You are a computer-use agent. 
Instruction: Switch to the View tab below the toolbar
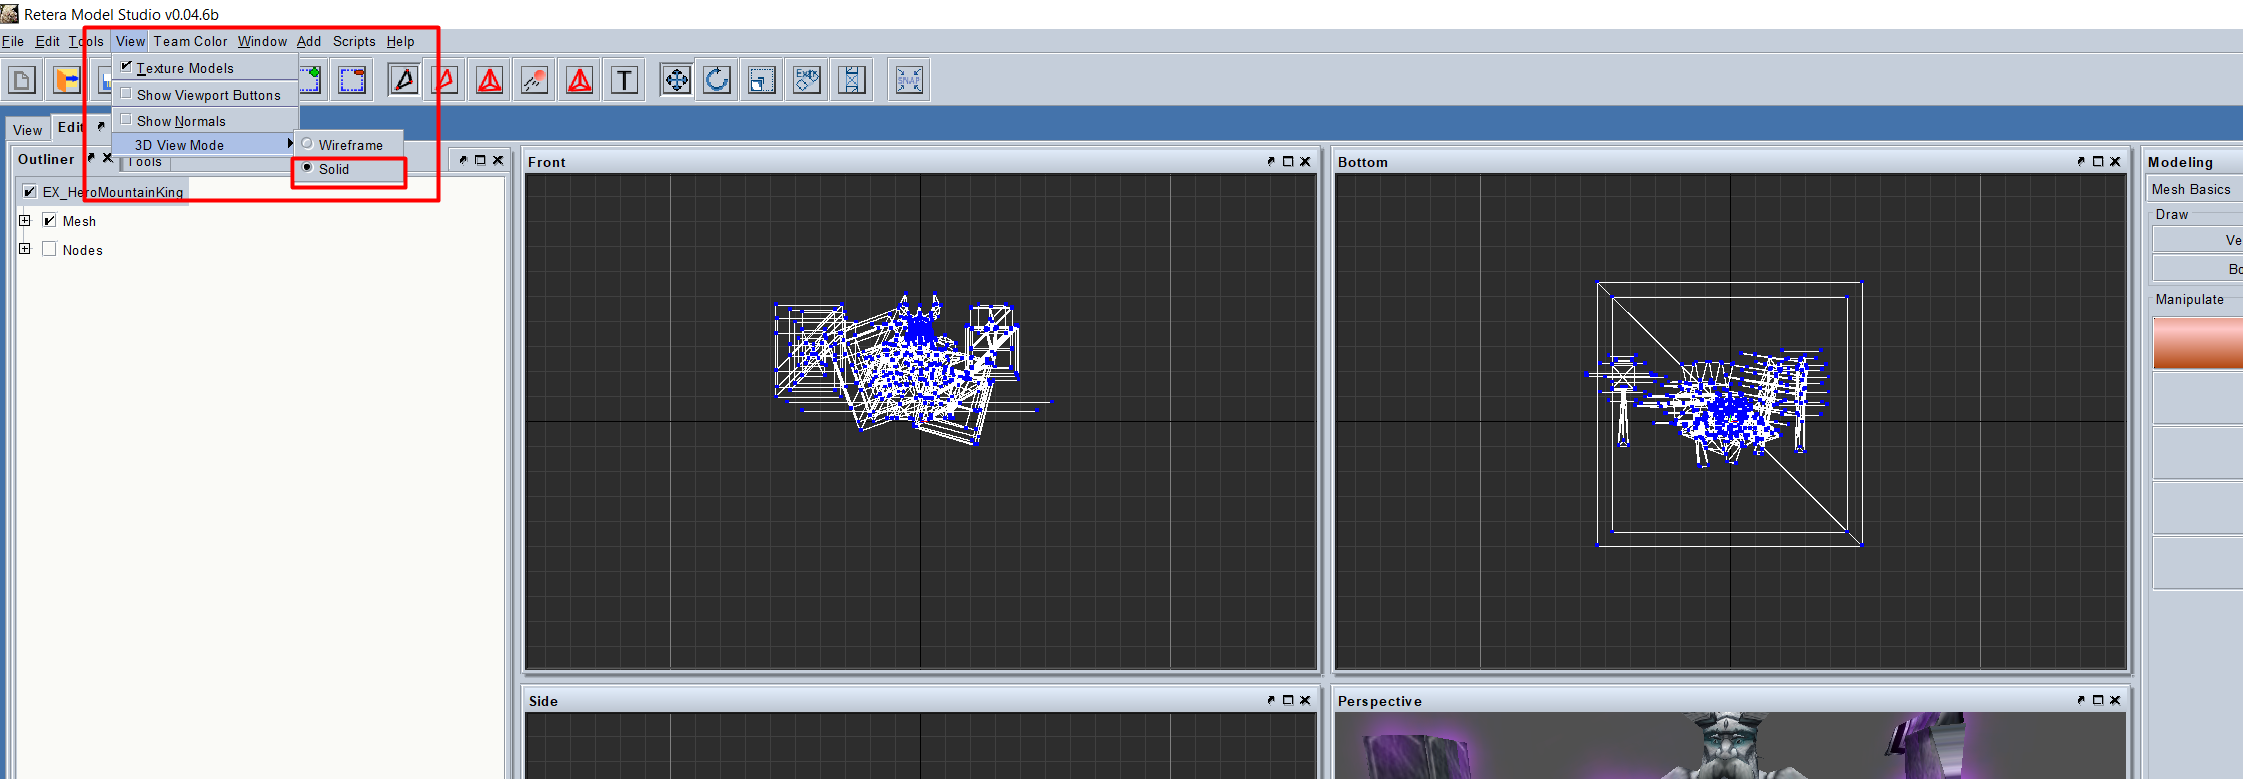tap(28, 130)
